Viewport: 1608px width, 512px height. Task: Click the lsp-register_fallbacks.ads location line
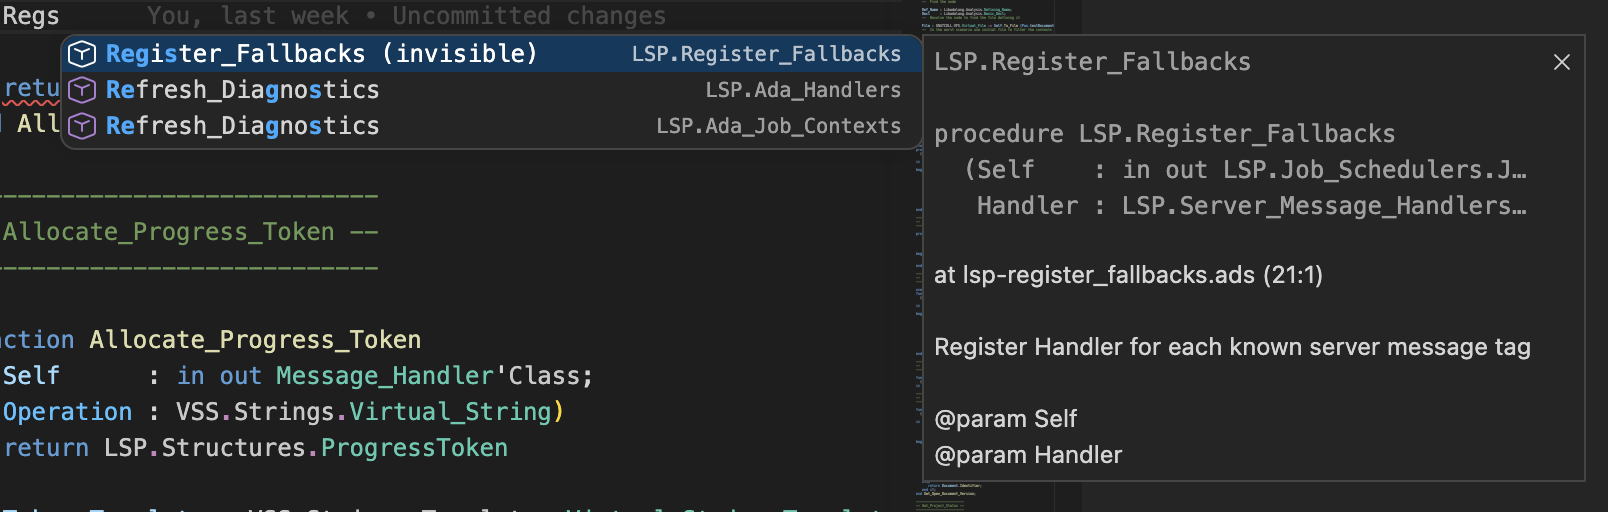pyautogui.click(x=1128, y=275)
